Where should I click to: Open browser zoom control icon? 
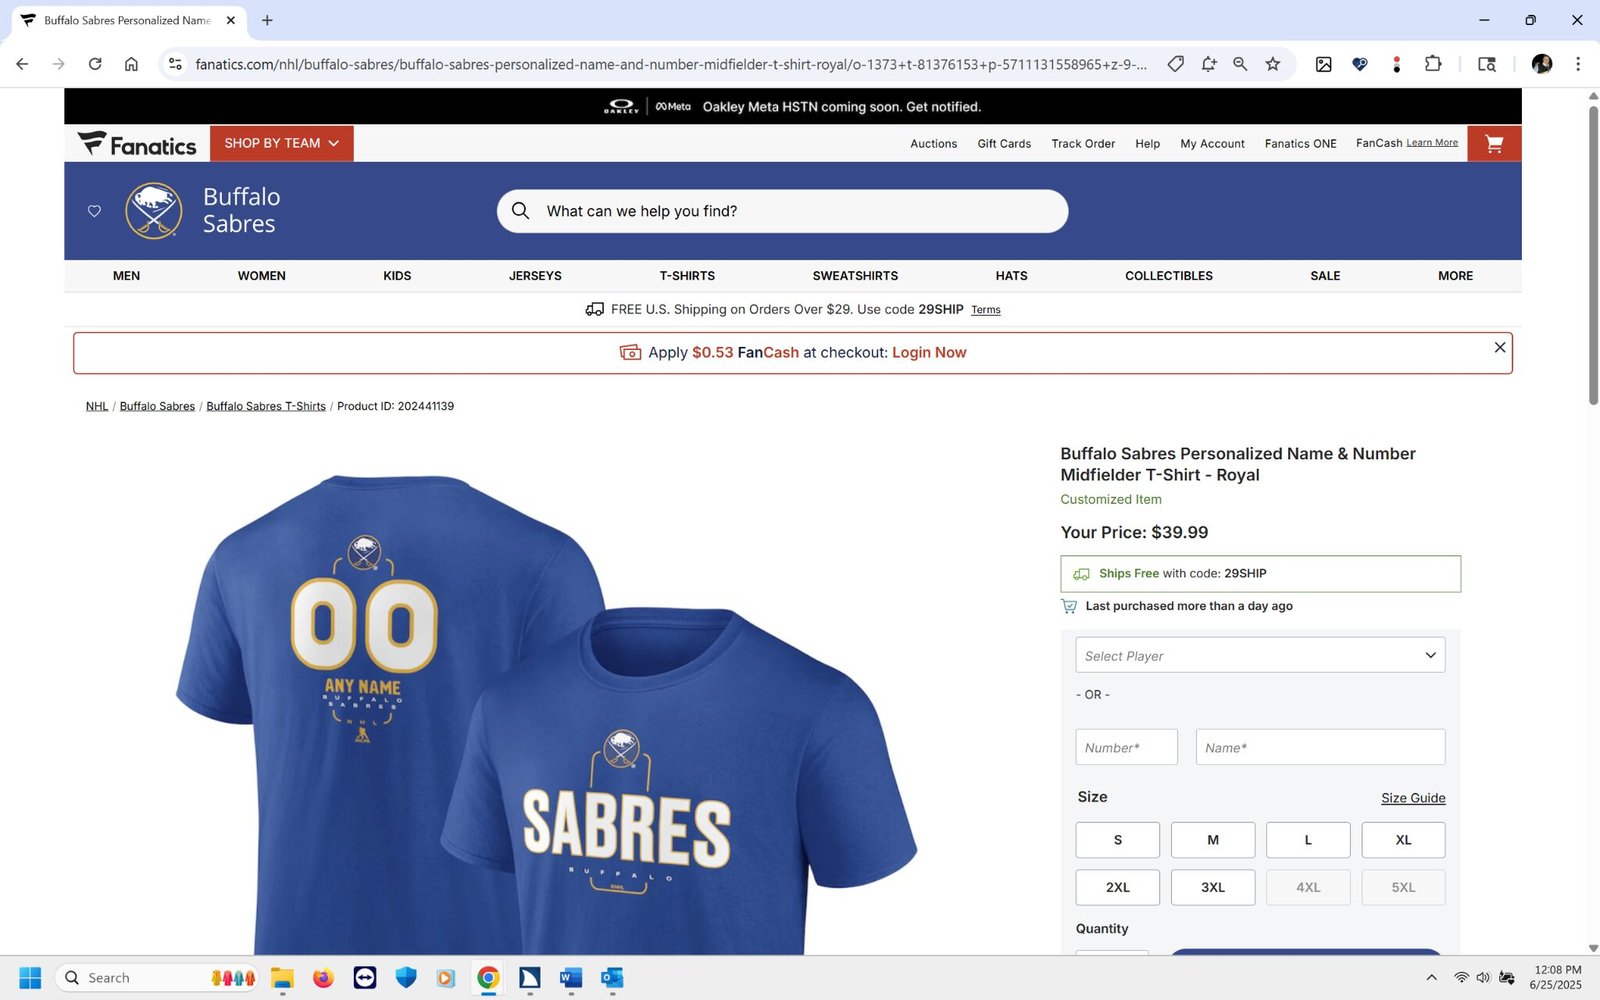click(x=1240, y=64)
